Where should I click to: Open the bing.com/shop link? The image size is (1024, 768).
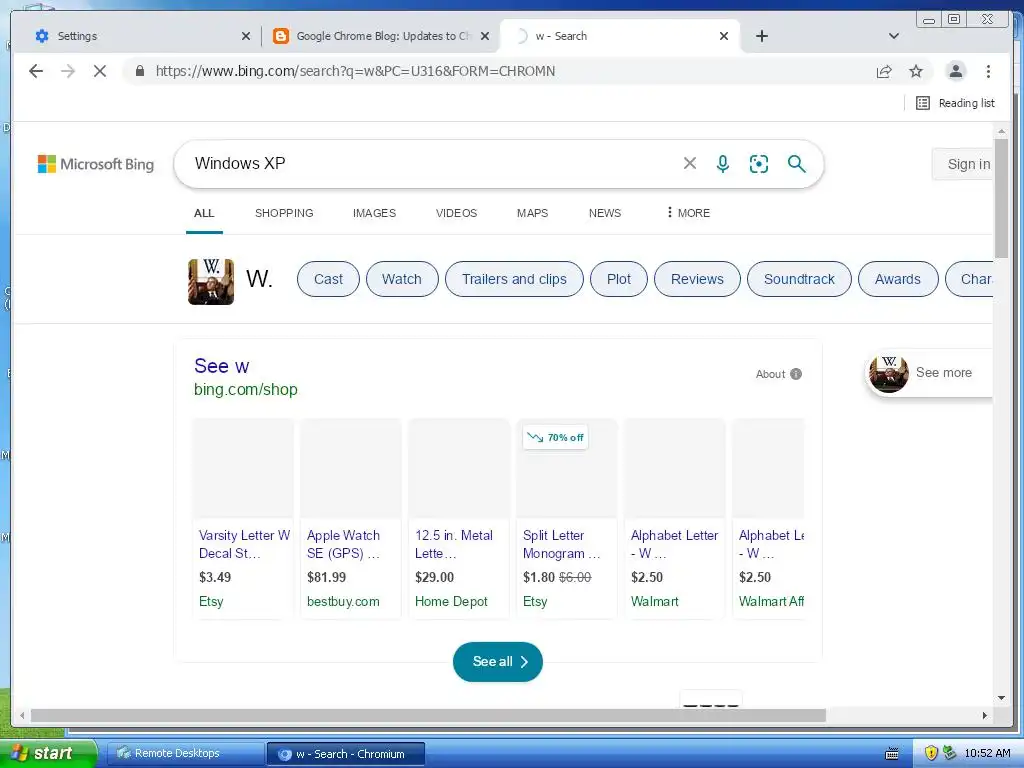(x=246, y=389)
